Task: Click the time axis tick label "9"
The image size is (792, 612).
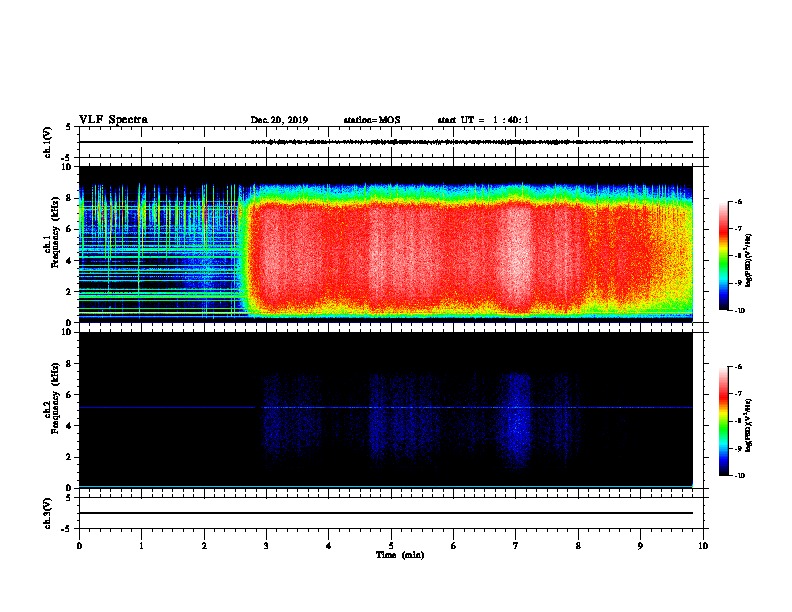Action: (x=640, y=546)
